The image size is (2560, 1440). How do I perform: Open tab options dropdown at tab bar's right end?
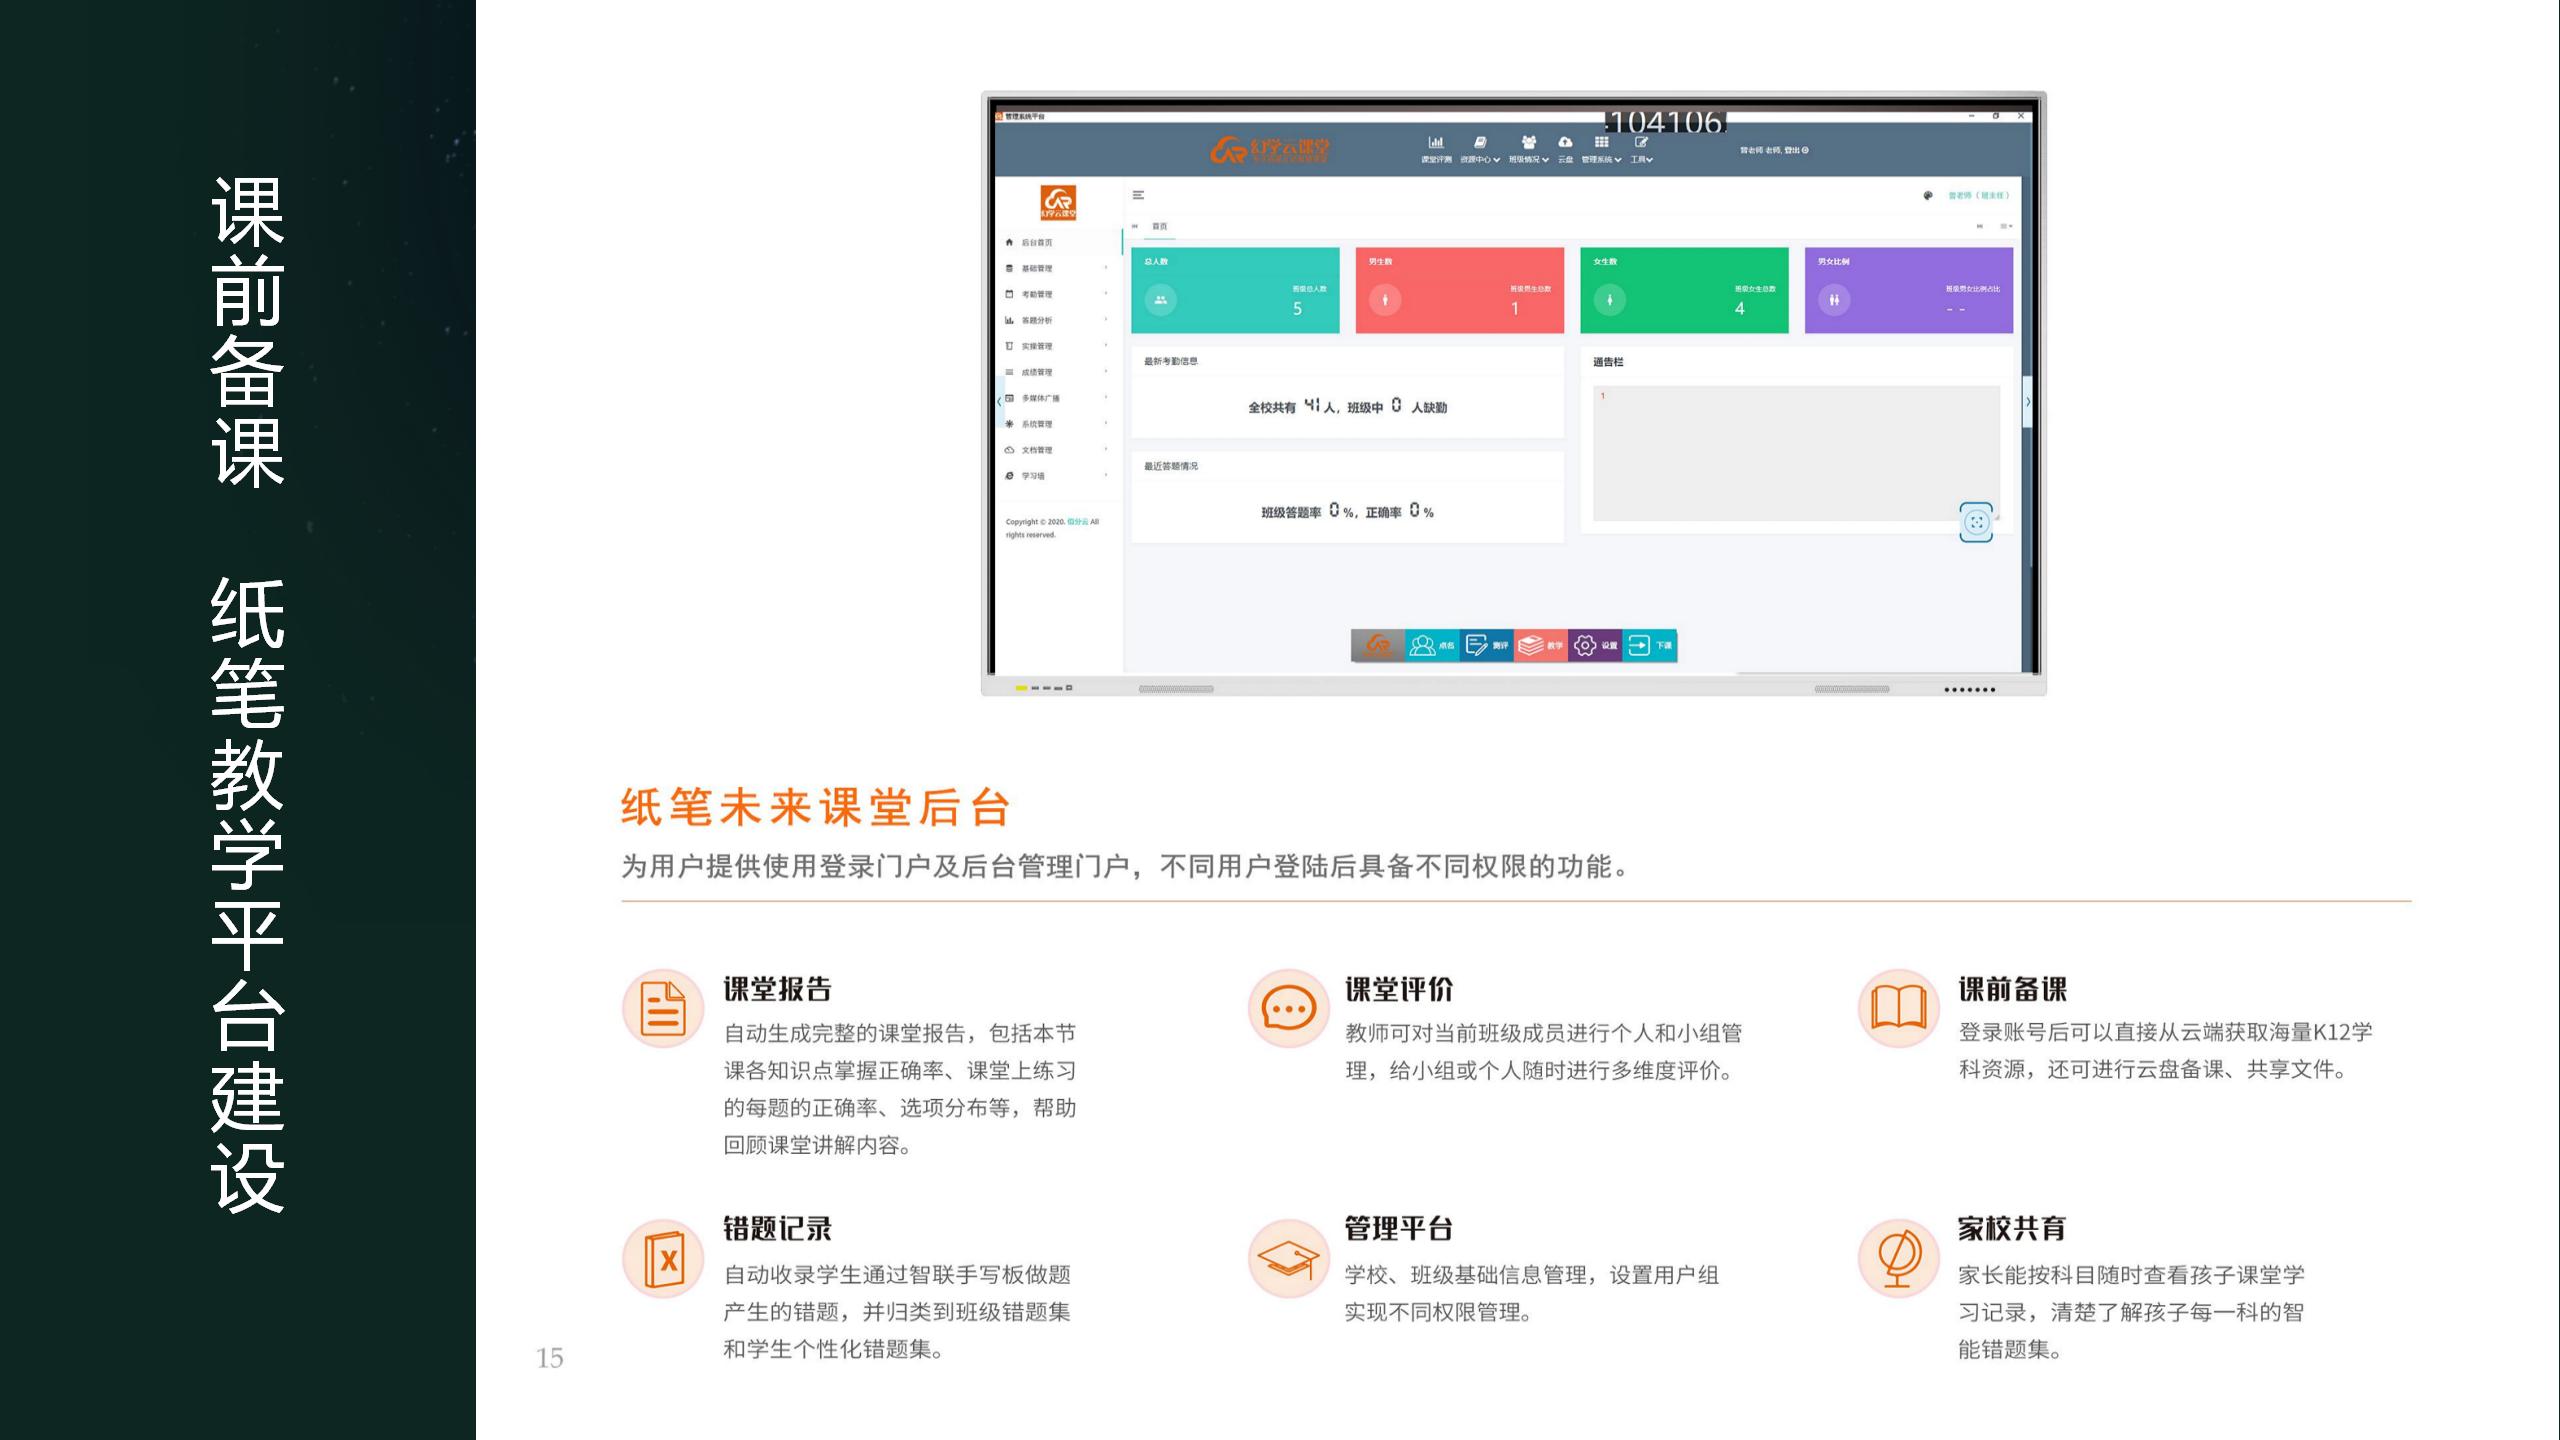click(2005, 226)
